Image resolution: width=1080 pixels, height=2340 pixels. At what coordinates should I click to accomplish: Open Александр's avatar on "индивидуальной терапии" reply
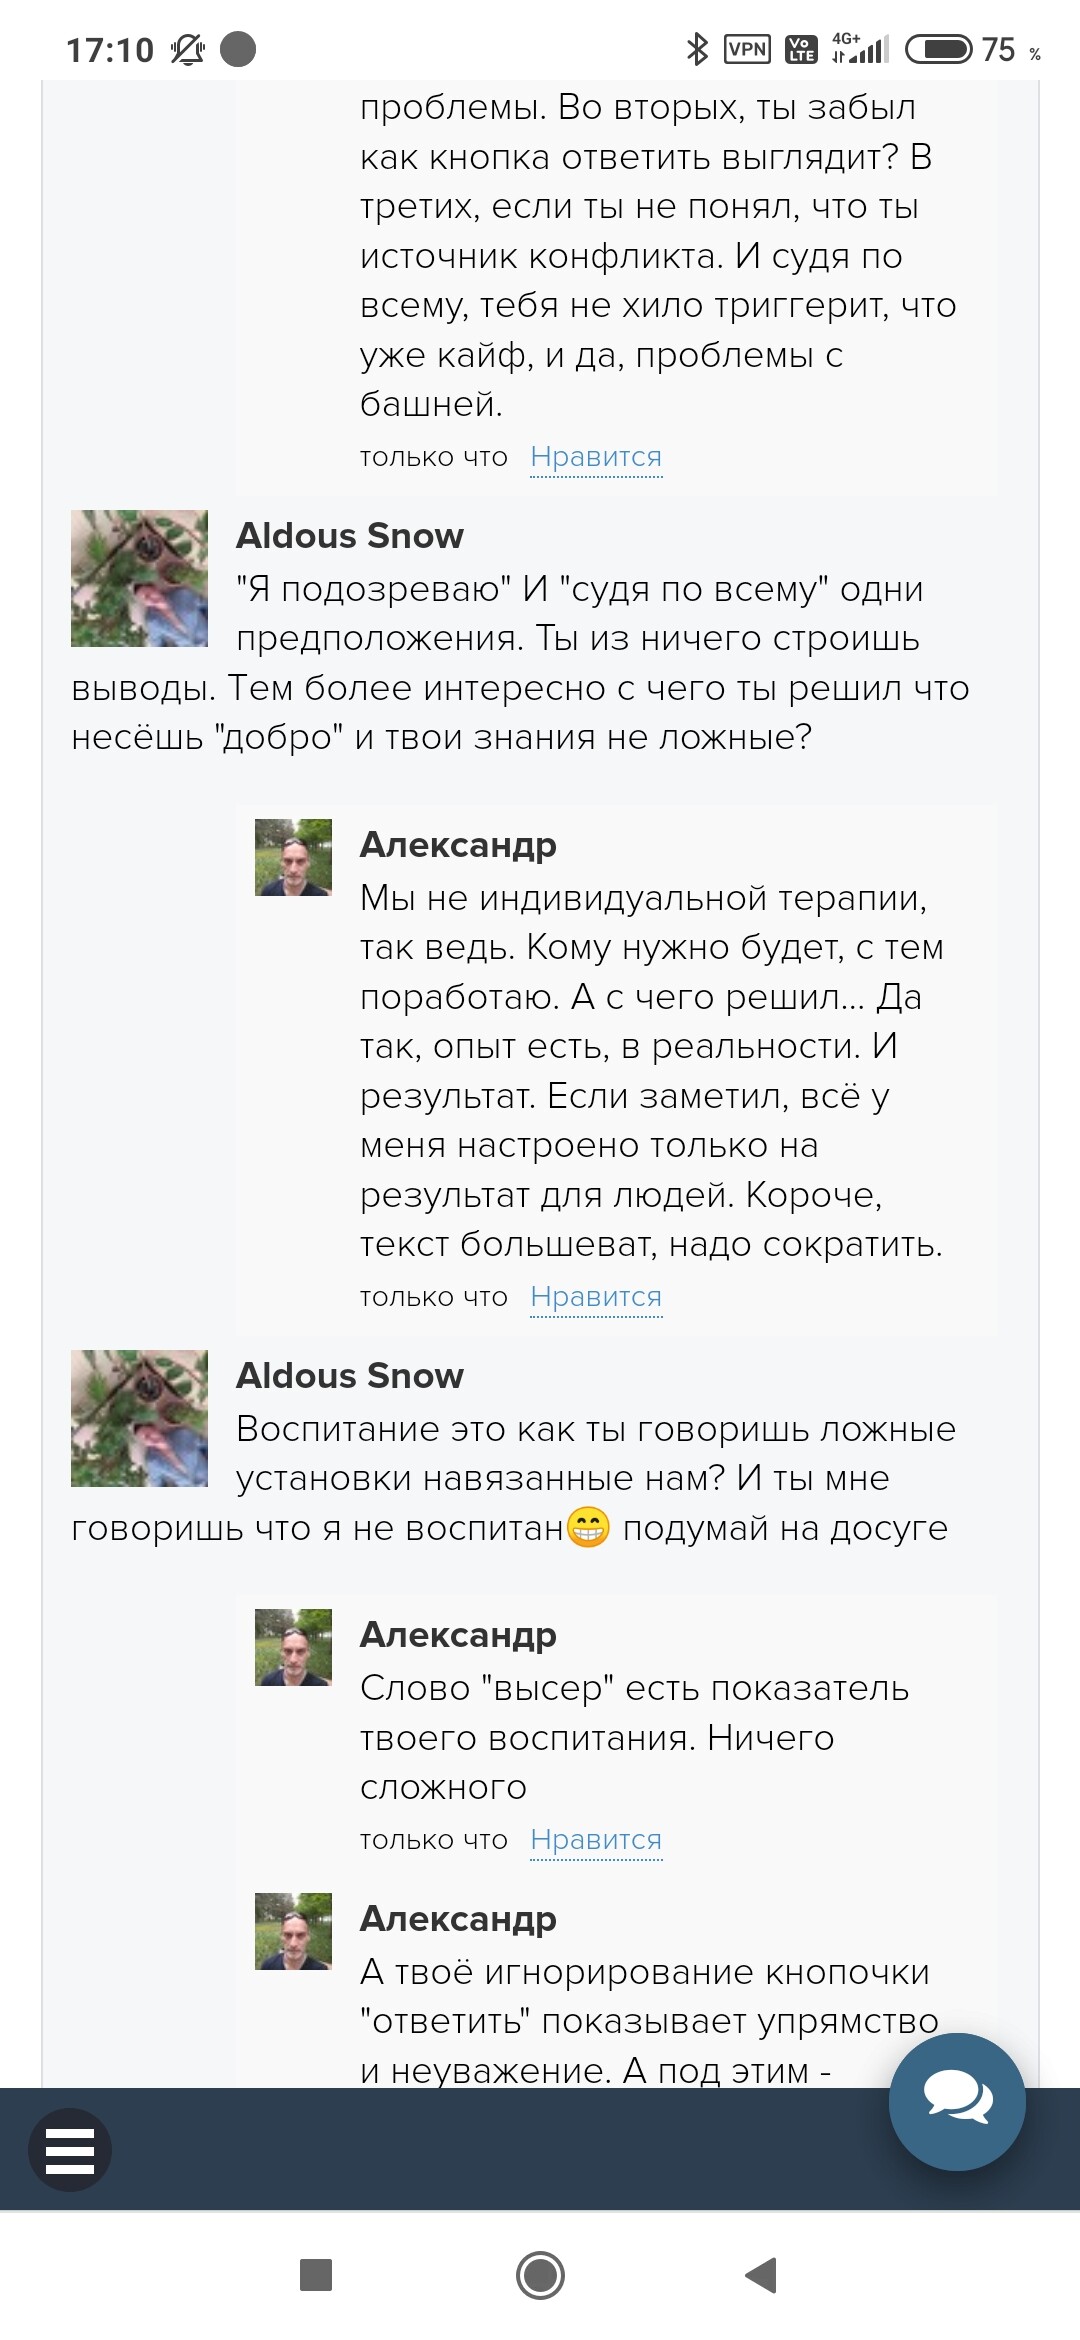click(293, 857)
